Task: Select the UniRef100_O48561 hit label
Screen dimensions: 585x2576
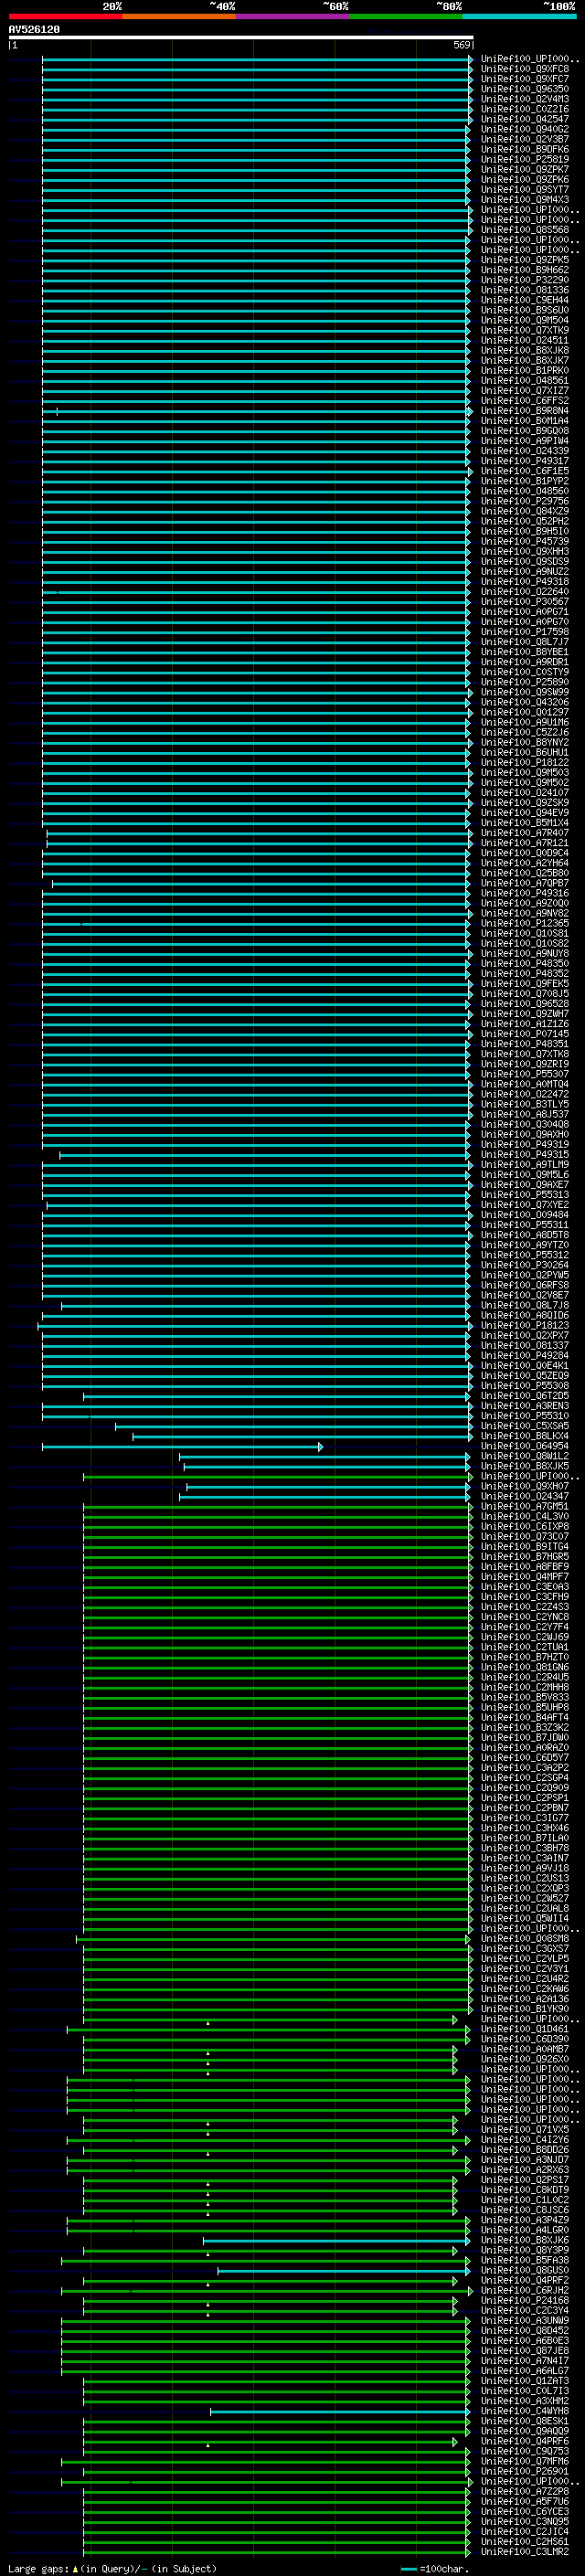Action: pos(525,380)
